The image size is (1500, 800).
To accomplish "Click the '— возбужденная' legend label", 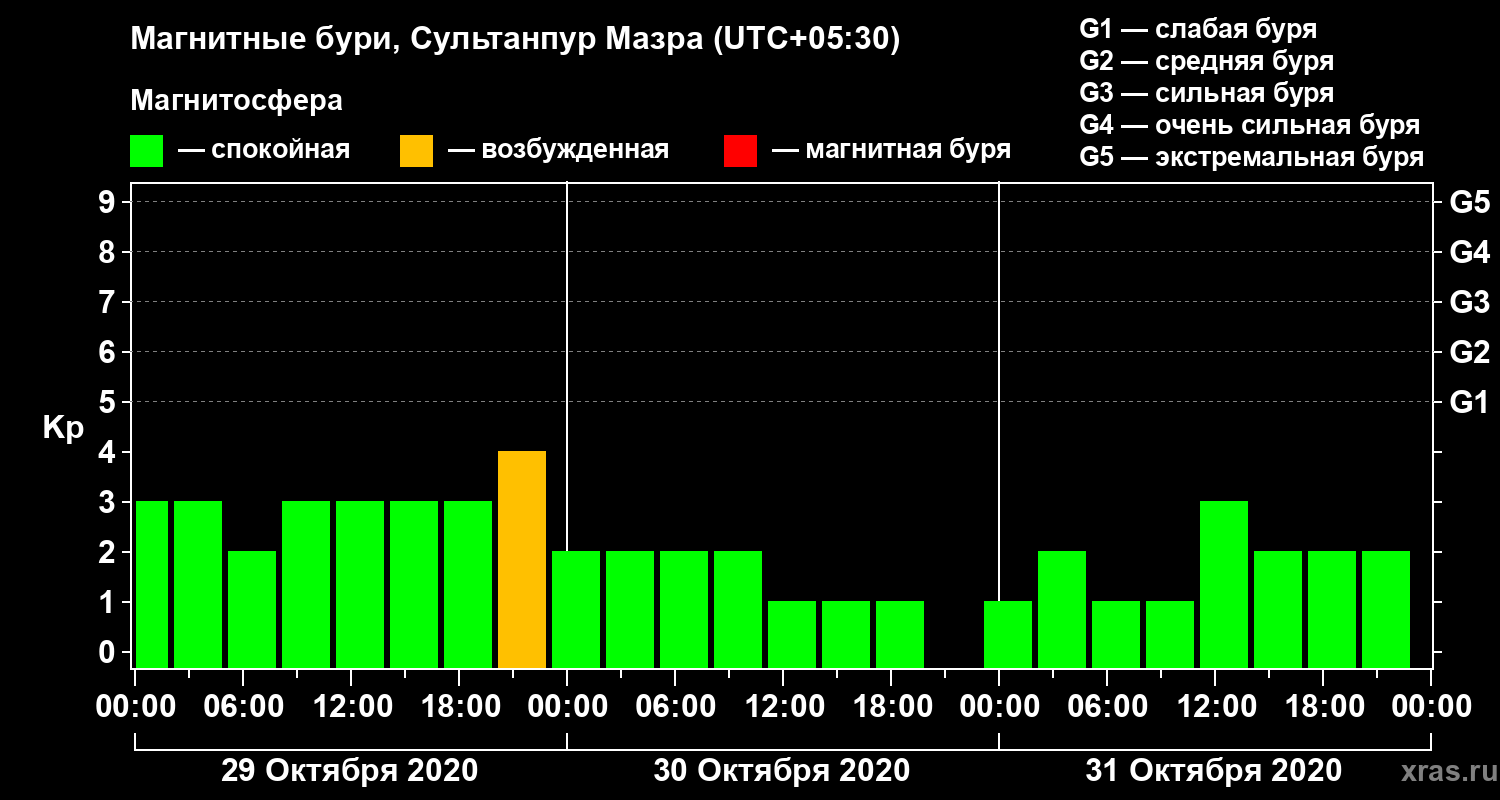I will coord(558,151).
